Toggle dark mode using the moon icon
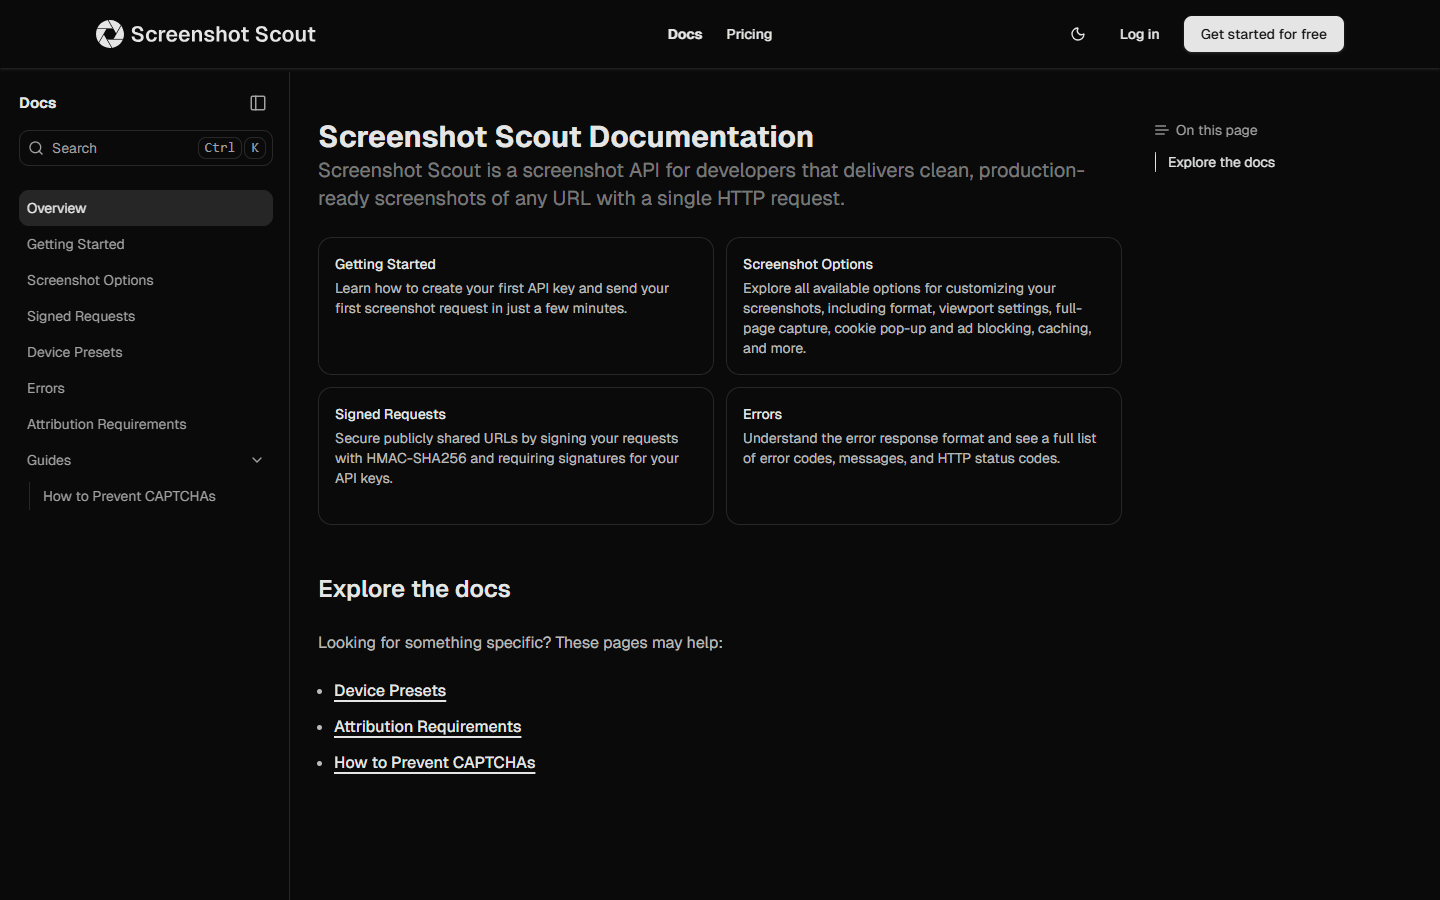This screenshot has height=900, width=1440. pos(1077,33)
